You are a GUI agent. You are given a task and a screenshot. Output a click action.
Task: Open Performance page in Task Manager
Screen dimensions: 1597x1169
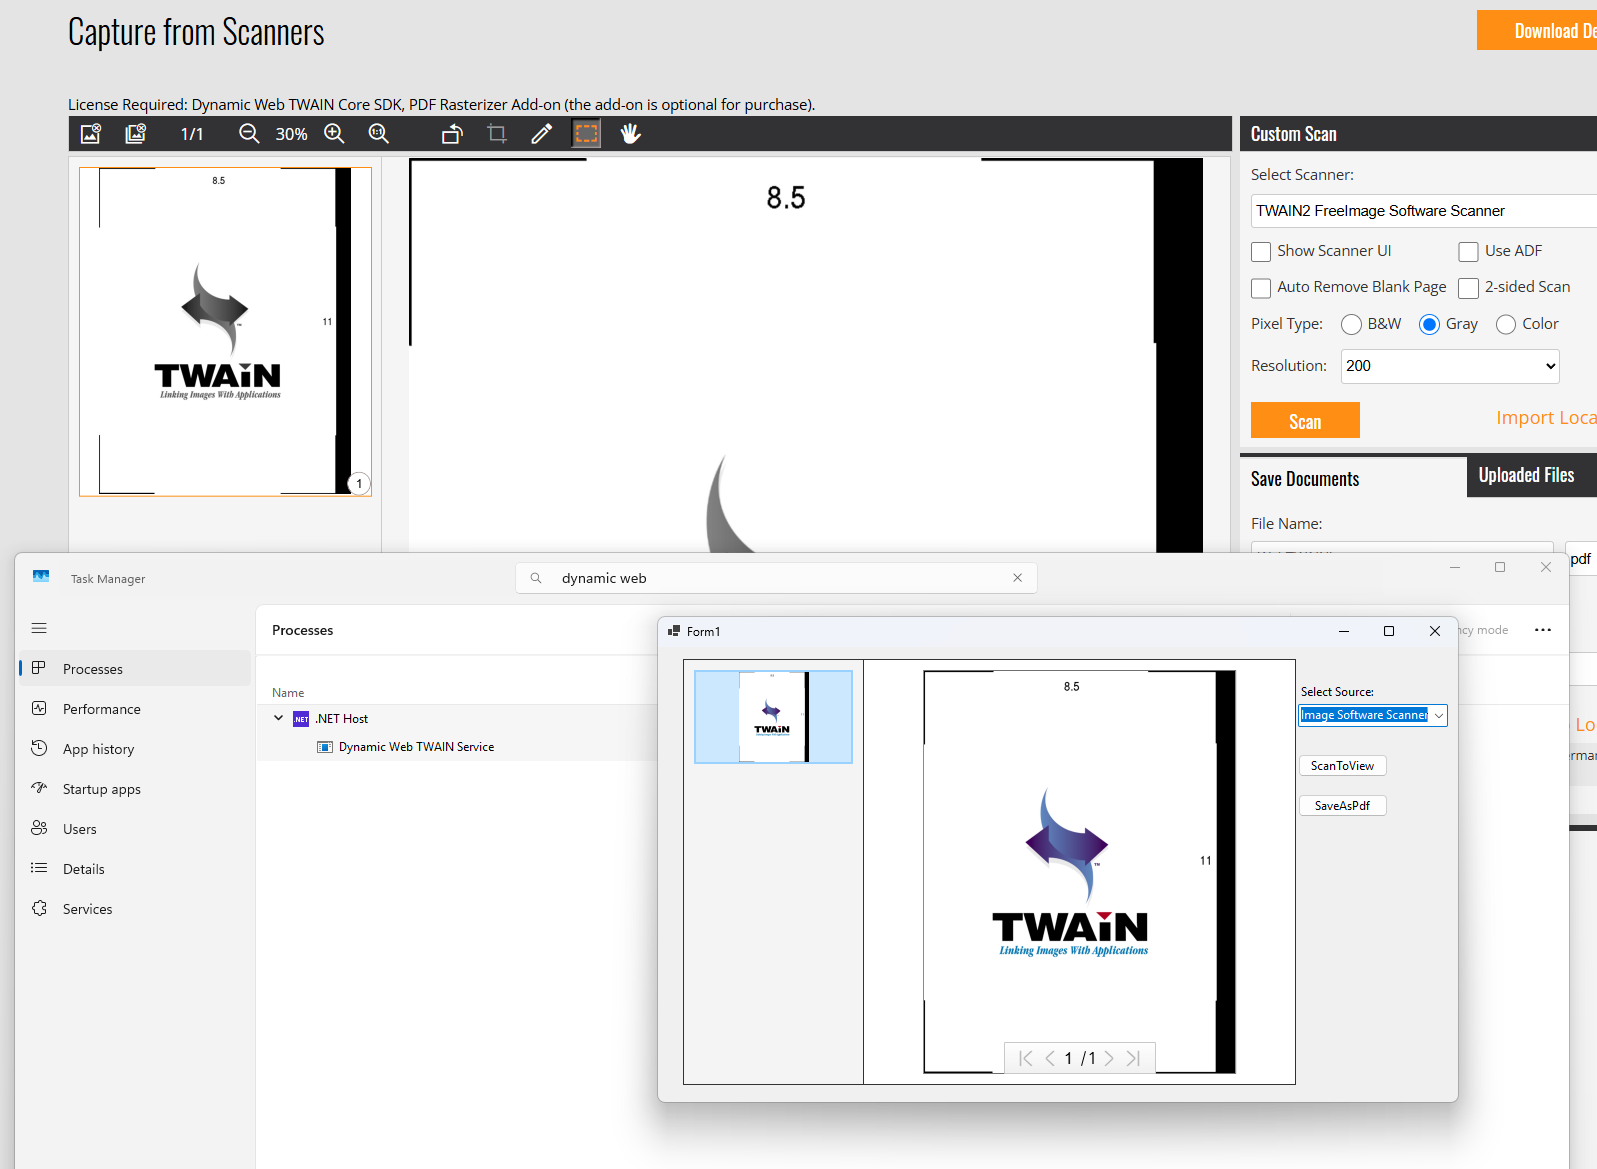(135, 709)
